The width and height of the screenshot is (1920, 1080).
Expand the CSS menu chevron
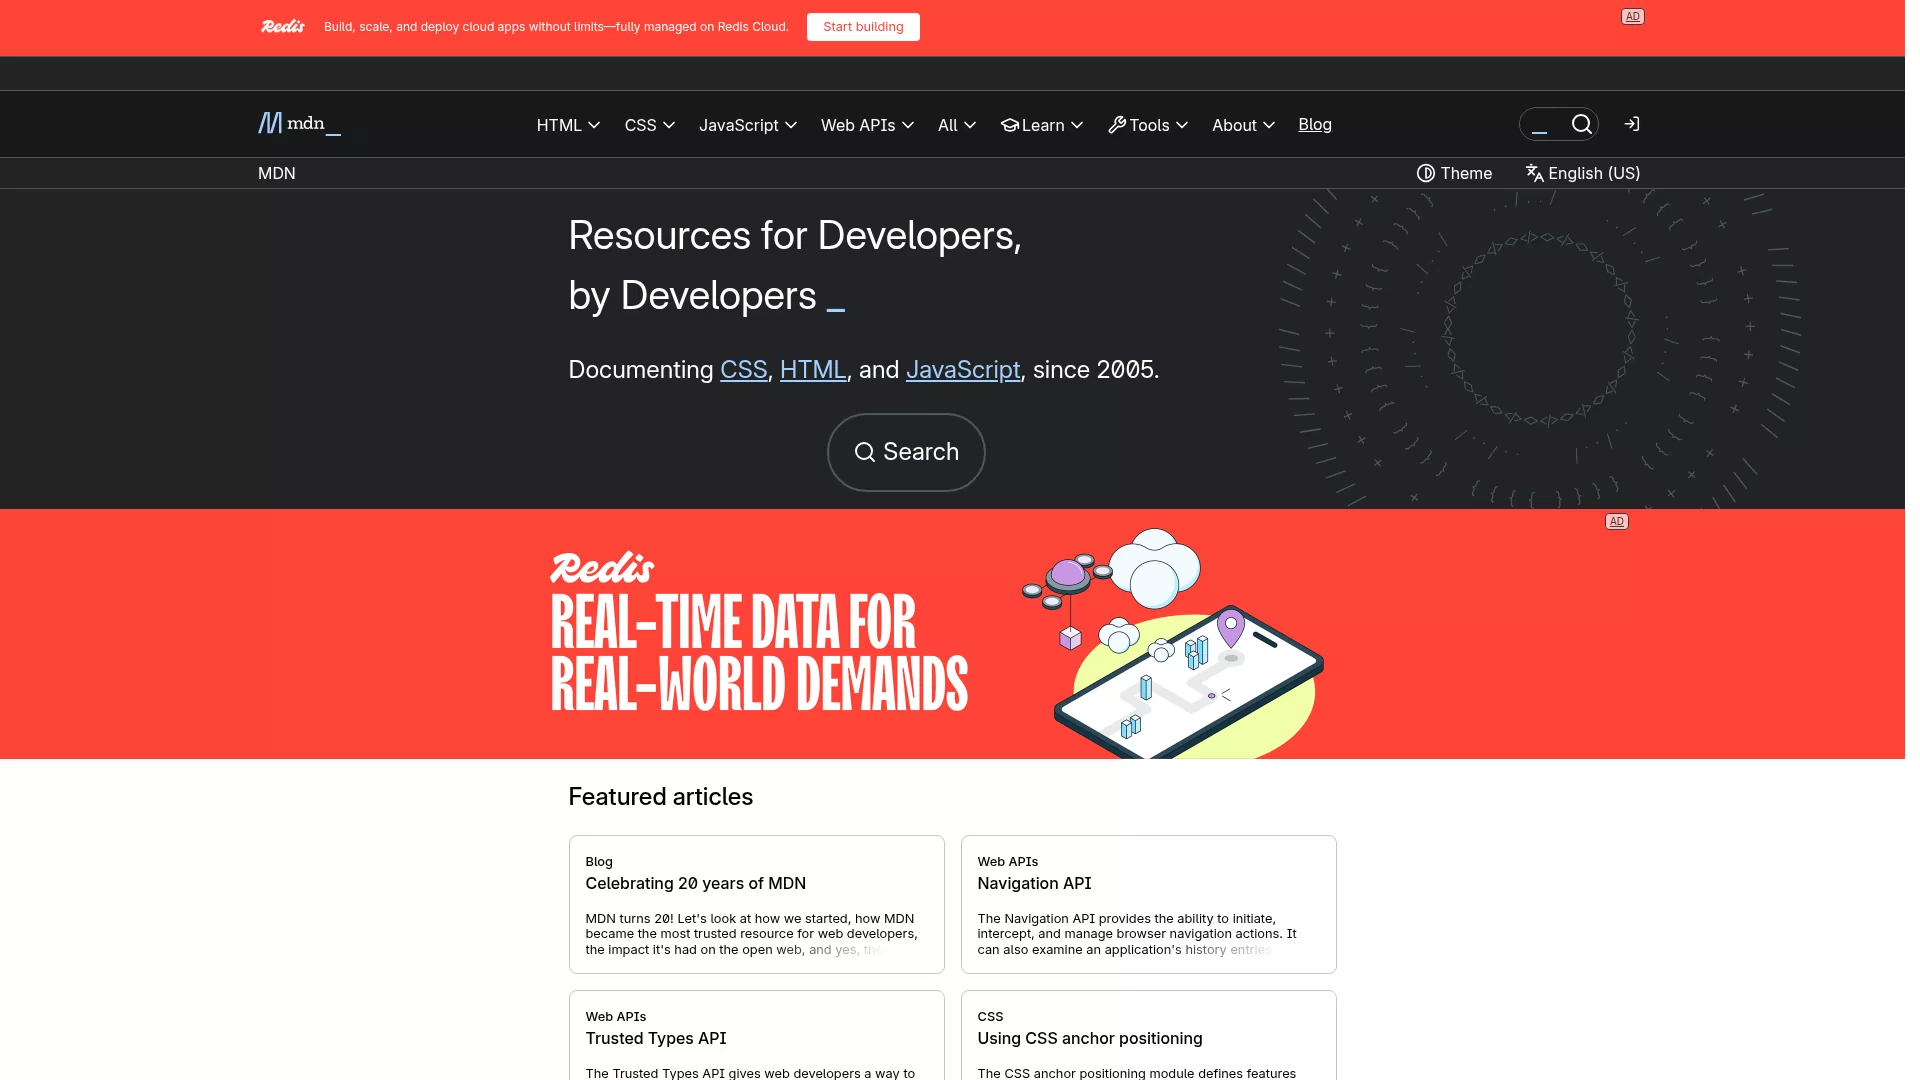coord(669,125)
